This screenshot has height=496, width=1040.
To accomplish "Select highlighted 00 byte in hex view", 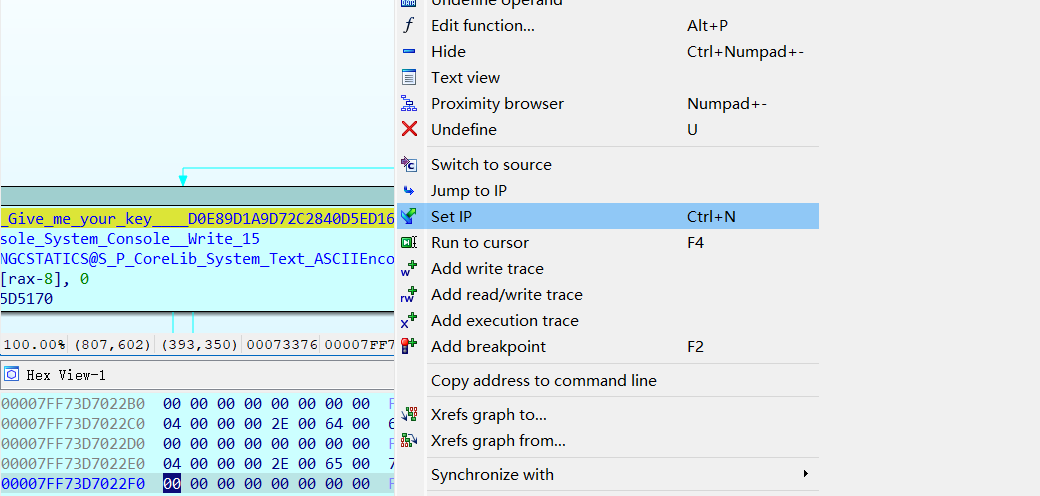I will coord(171,484).
